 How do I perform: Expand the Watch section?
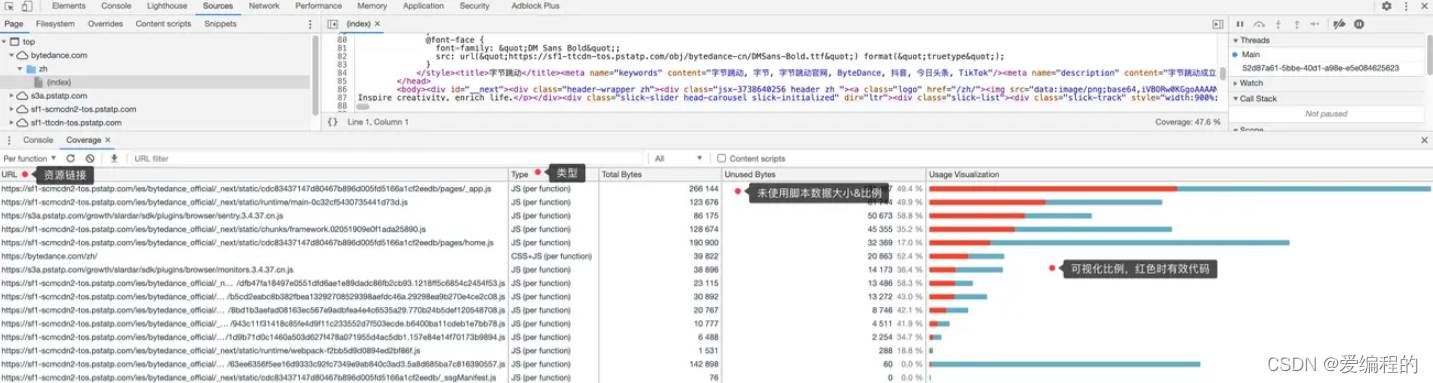tap(1236, 83)
